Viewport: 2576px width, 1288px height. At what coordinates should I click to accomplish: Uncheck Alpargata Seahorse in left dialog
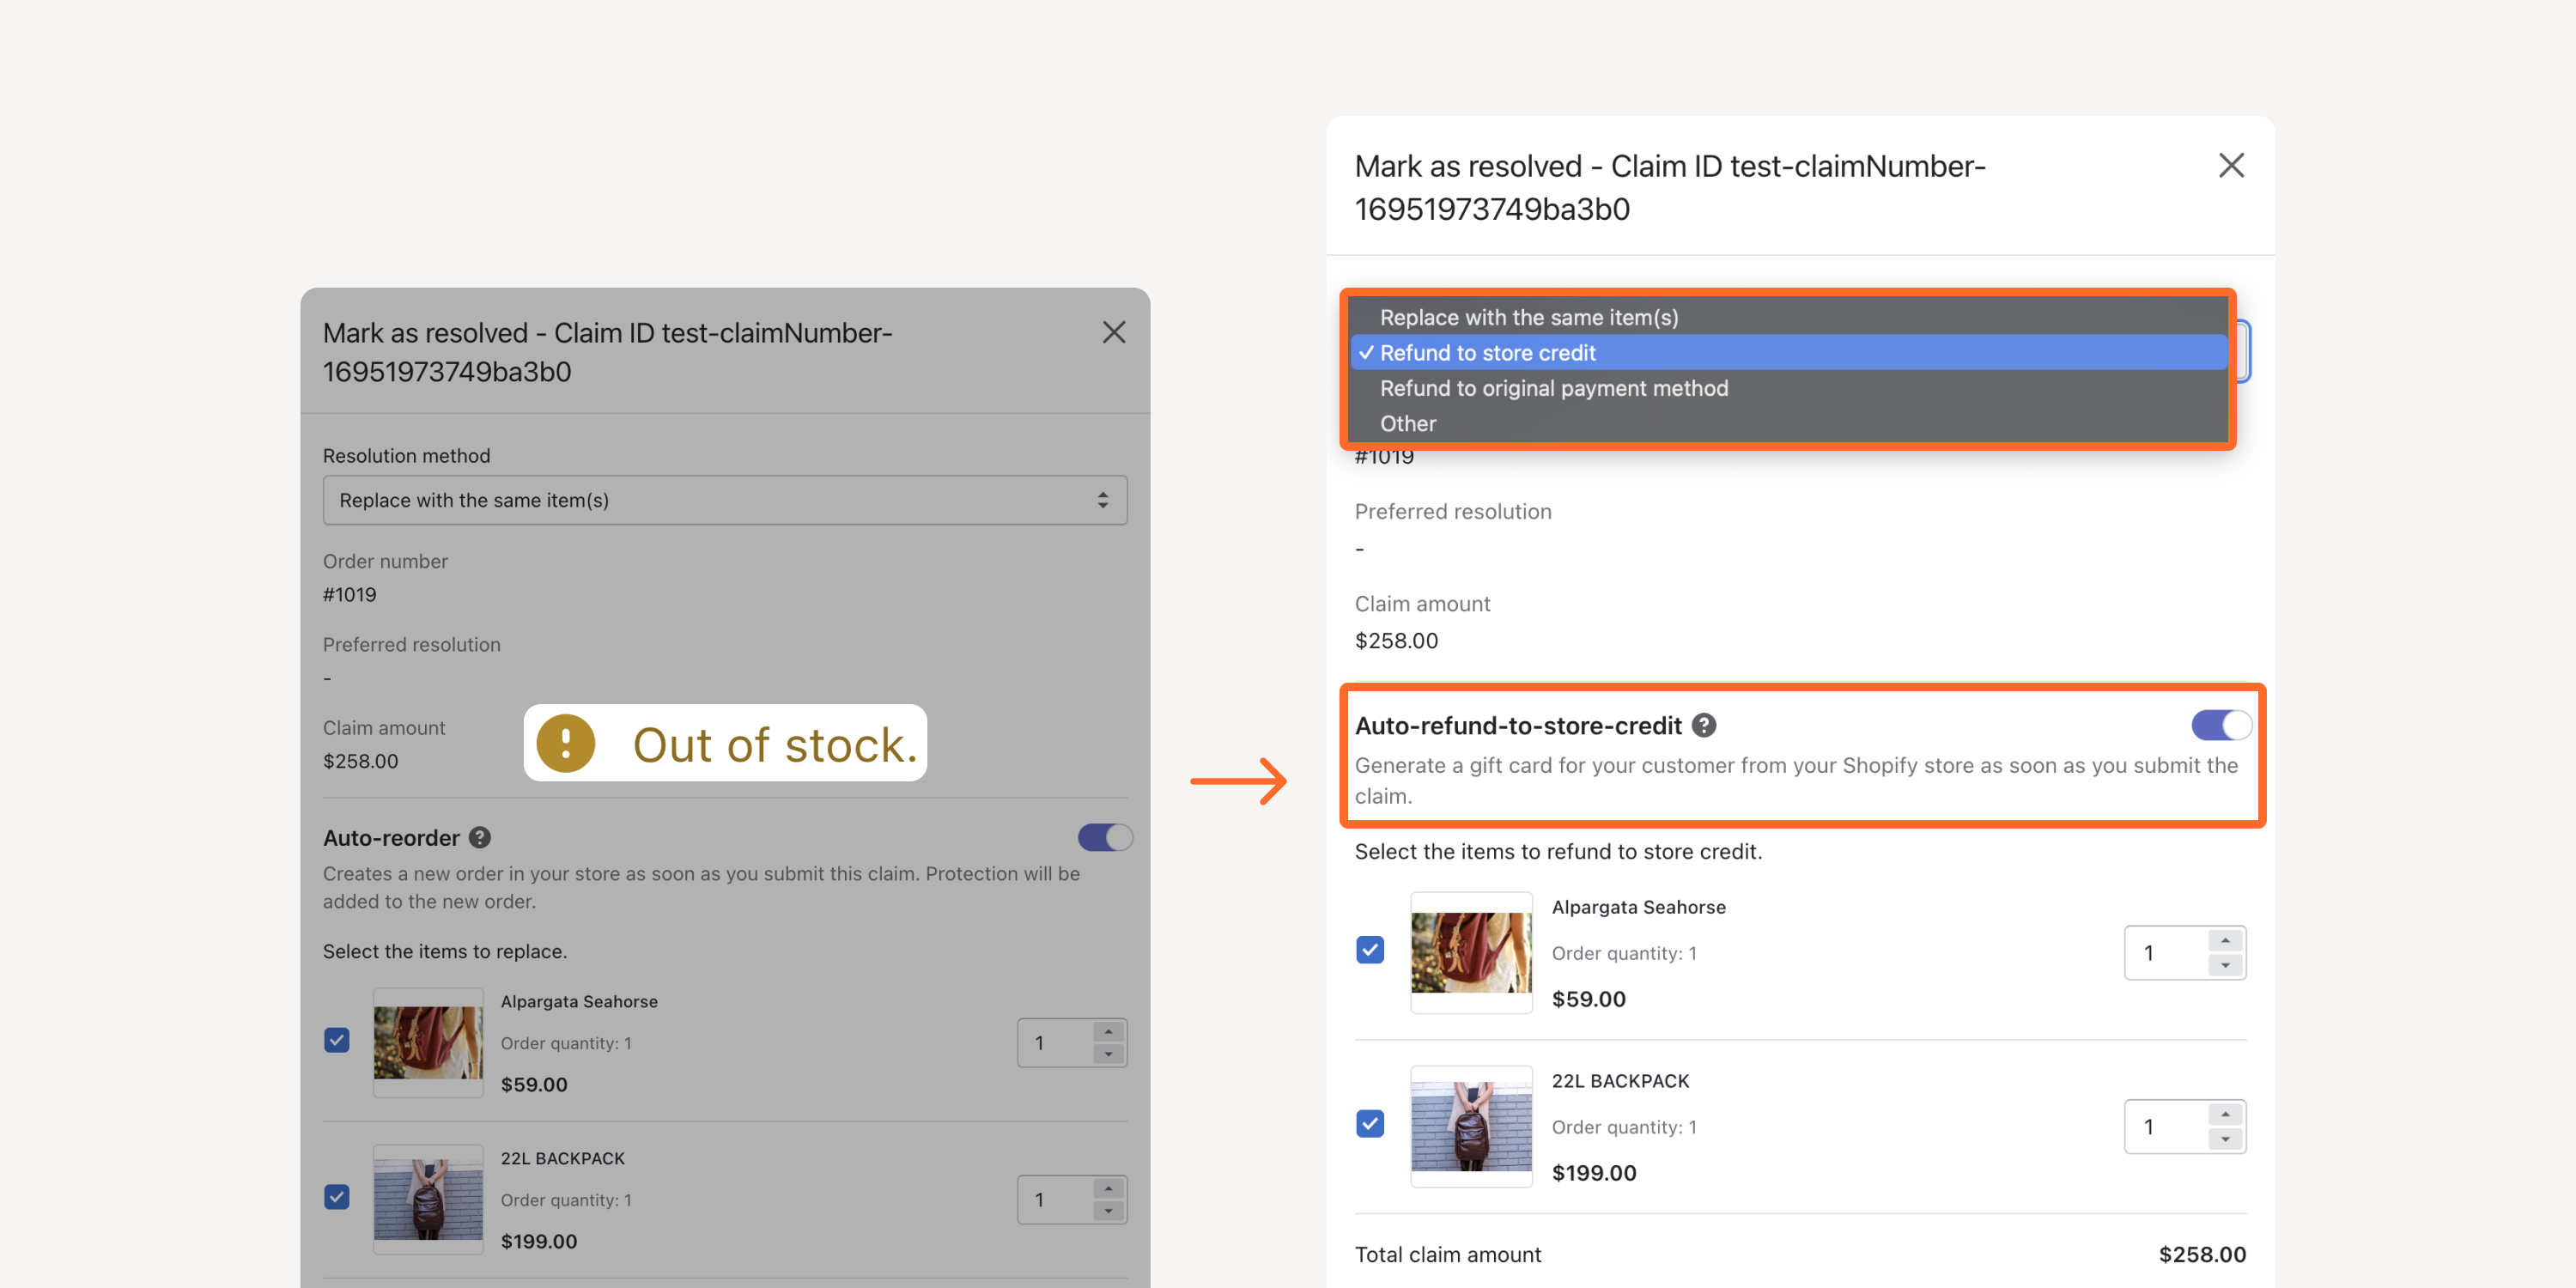337,1040
